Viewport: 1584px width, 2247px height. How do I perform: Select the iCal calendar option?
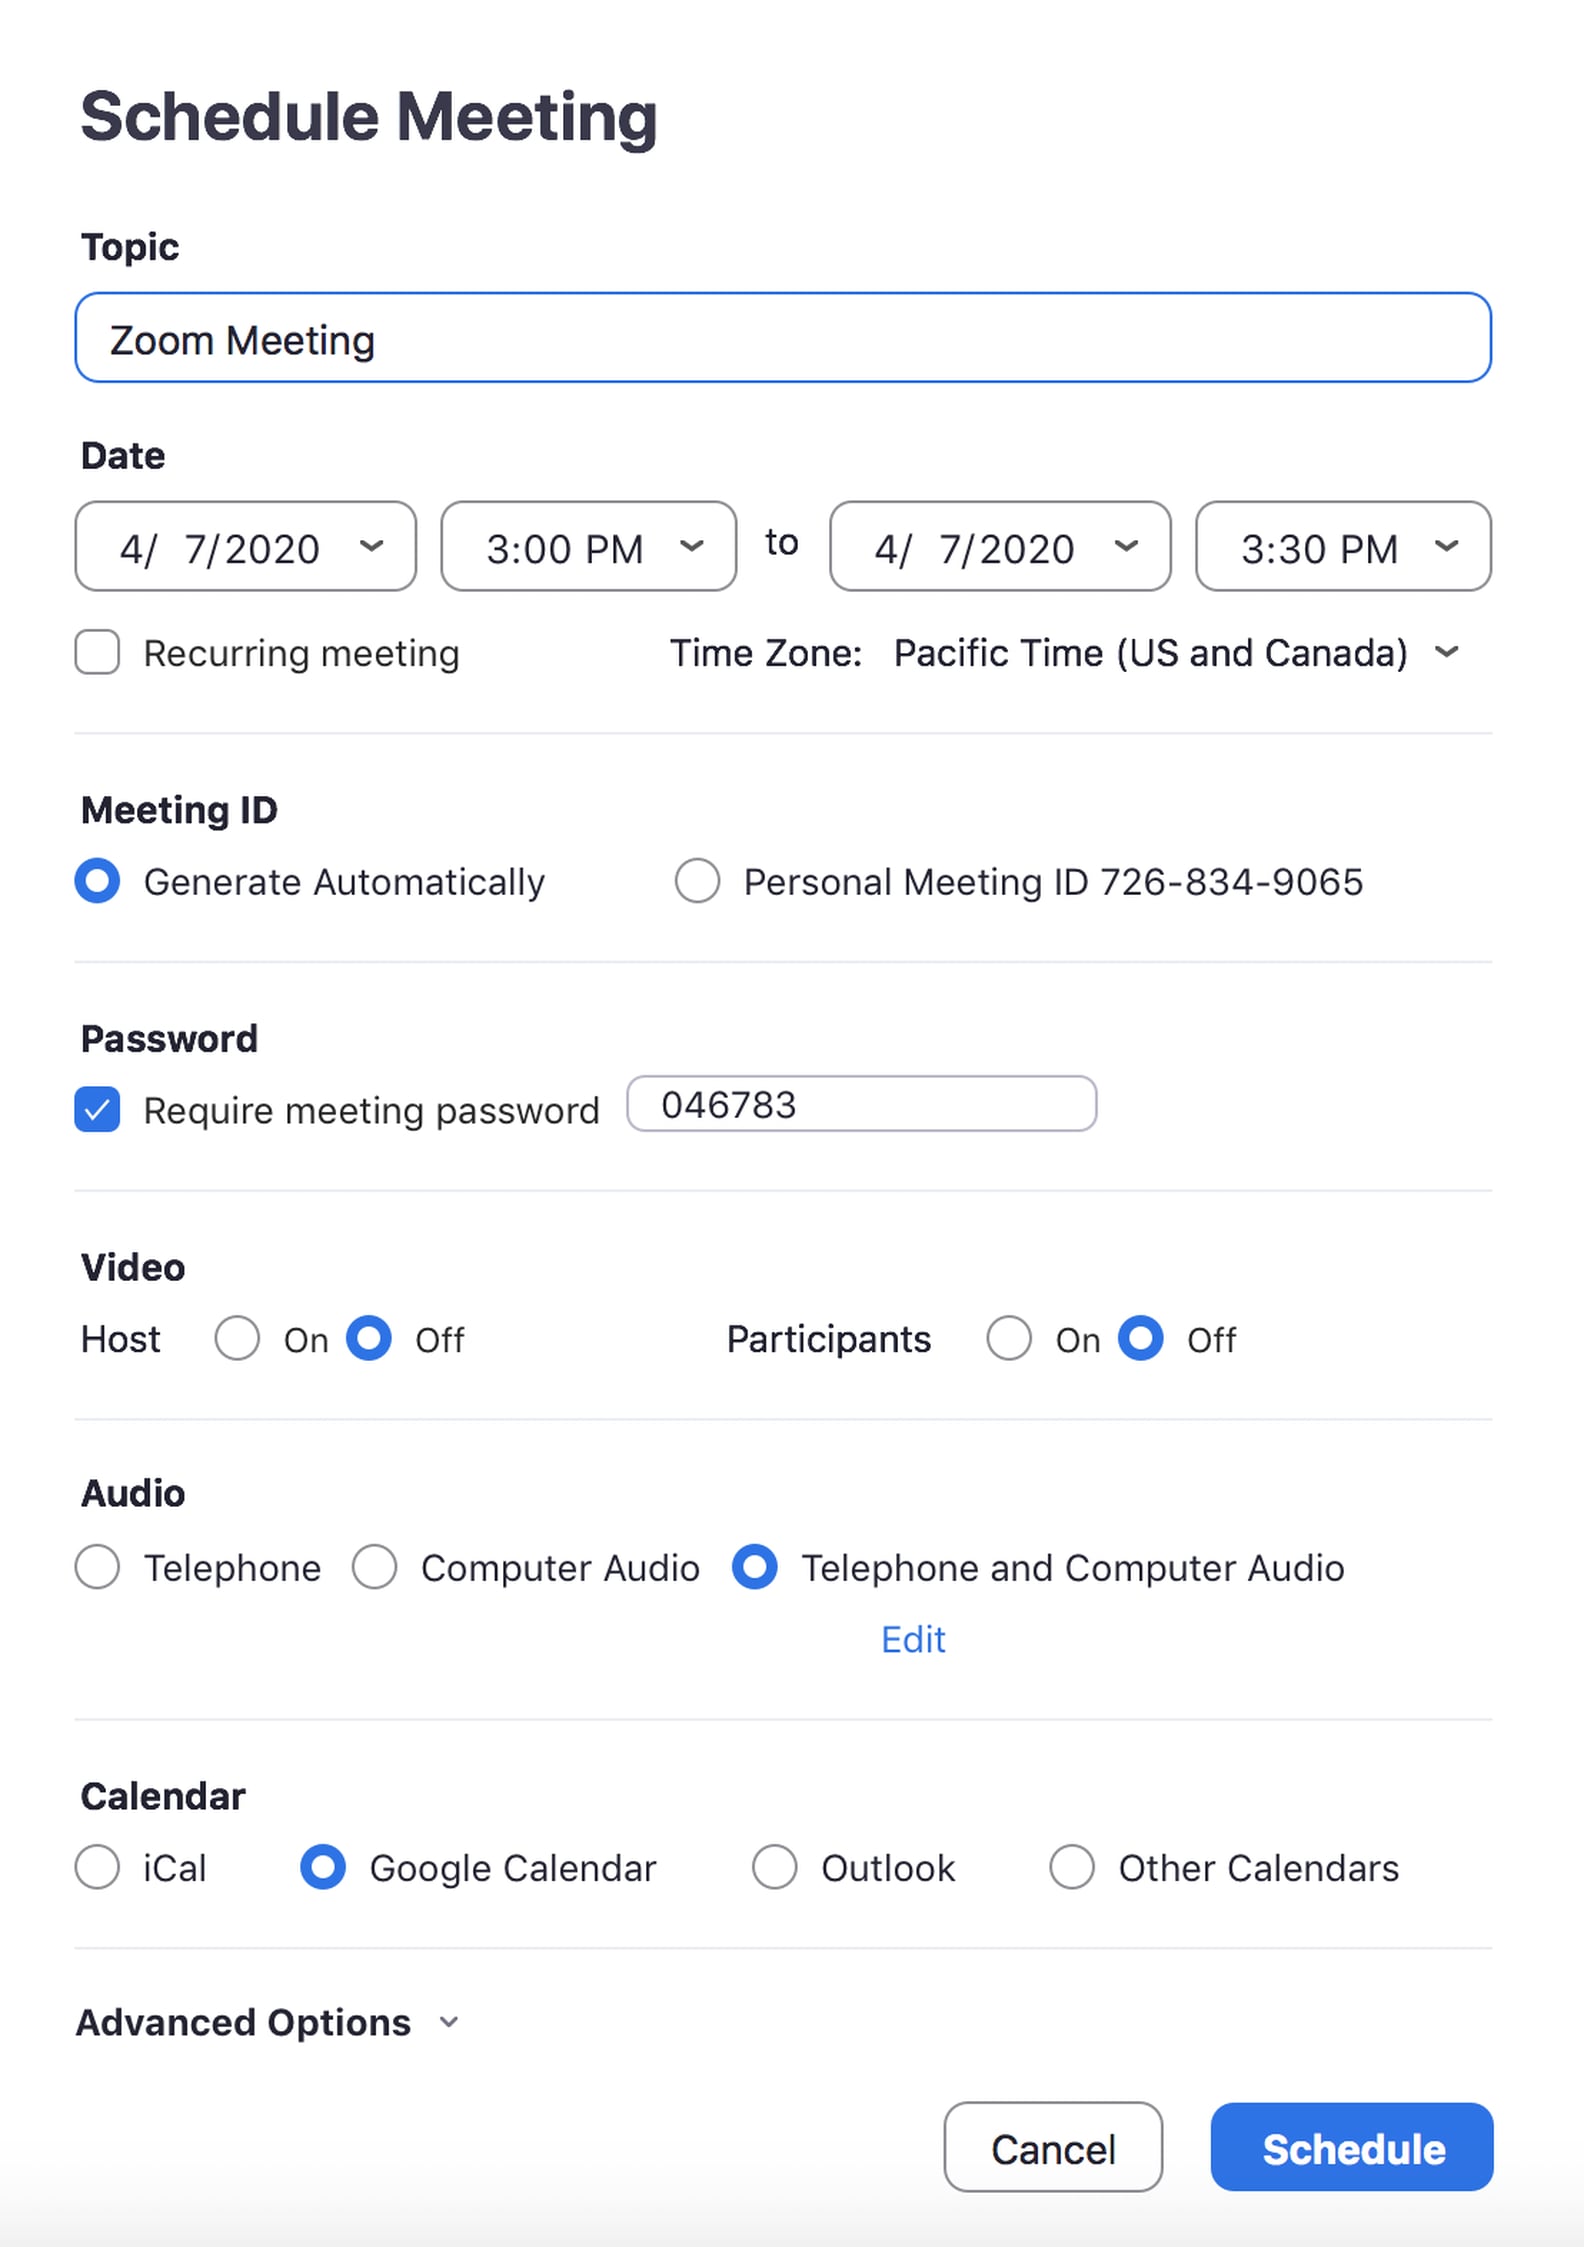pos(98,1867)
